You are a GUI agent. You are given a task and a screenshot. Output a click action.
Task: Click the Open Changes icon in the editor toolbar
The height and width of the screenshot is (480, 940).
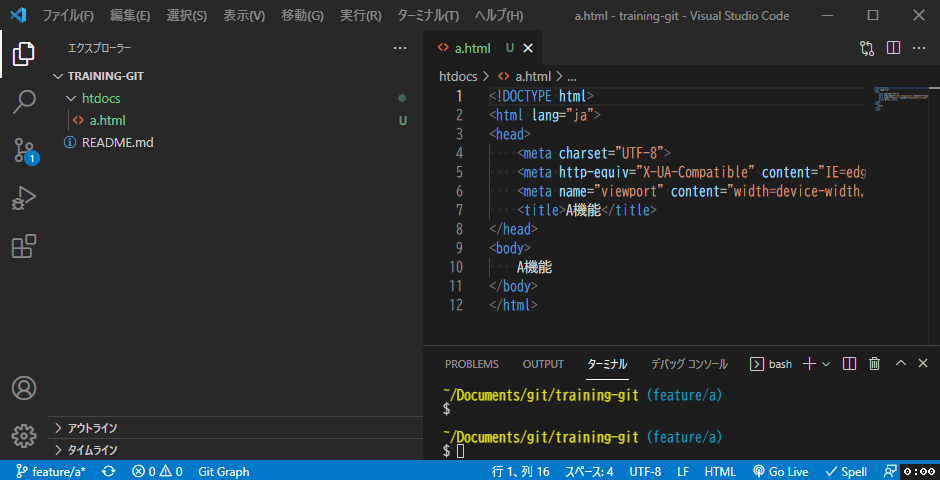pos(867,49)
